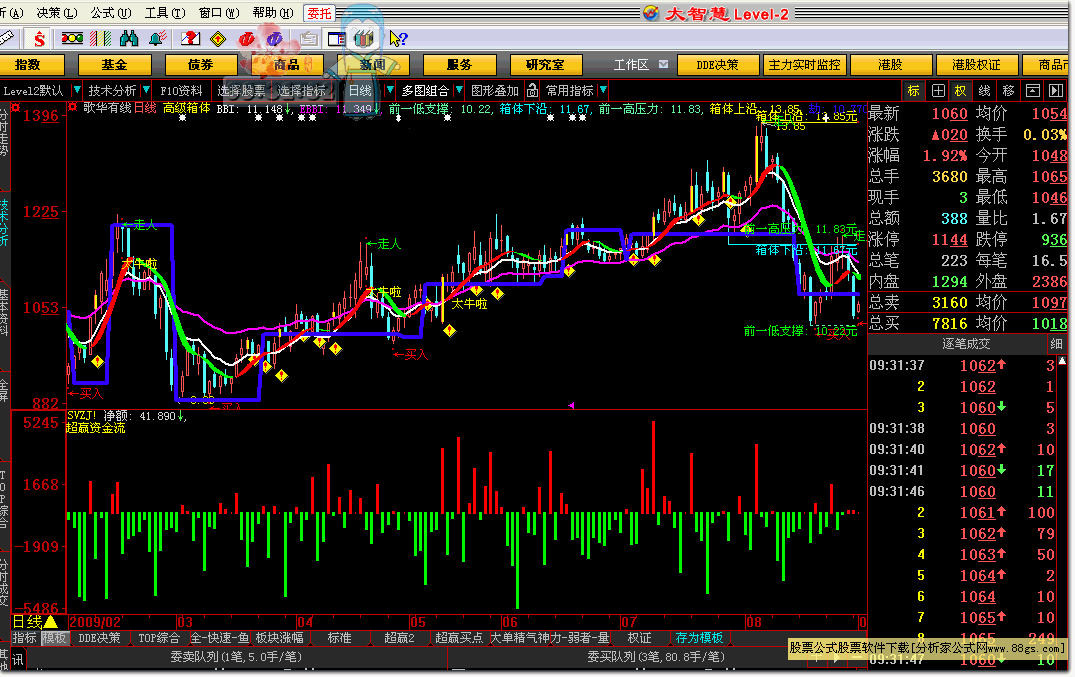Click the 主力实时监控 button
Image resolution: width=1075 pixels, height=677 pixels.
click(804, 64)
